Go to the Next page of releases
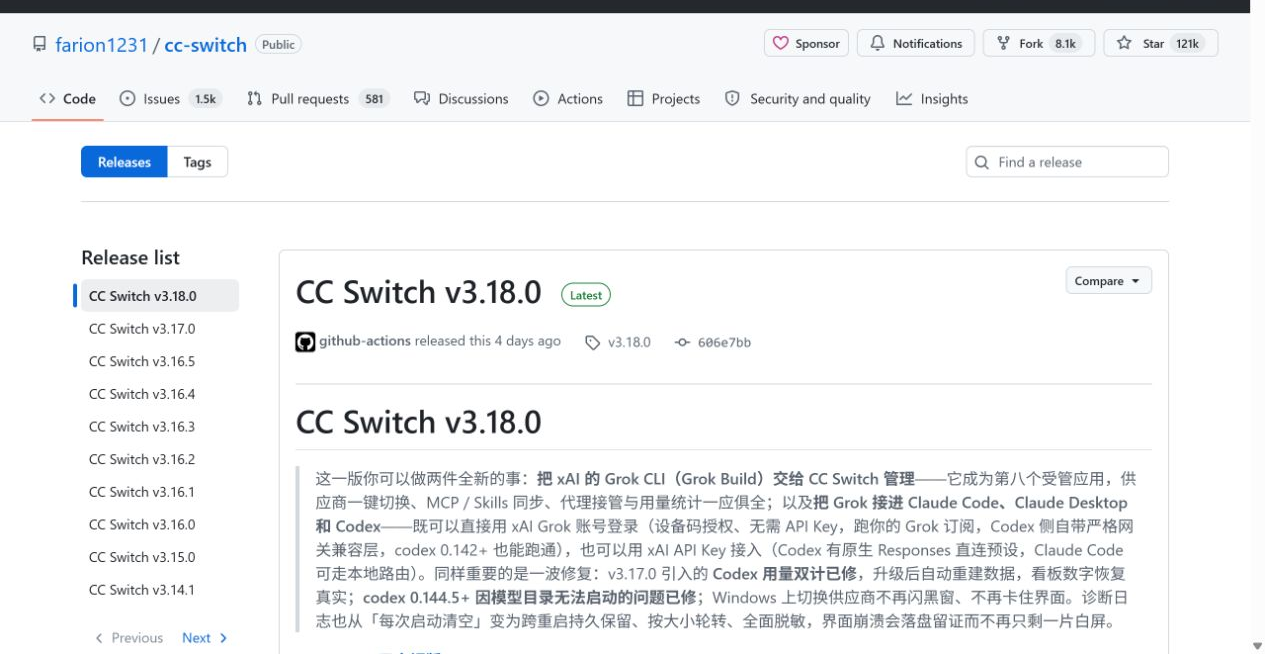 point(205,638)
